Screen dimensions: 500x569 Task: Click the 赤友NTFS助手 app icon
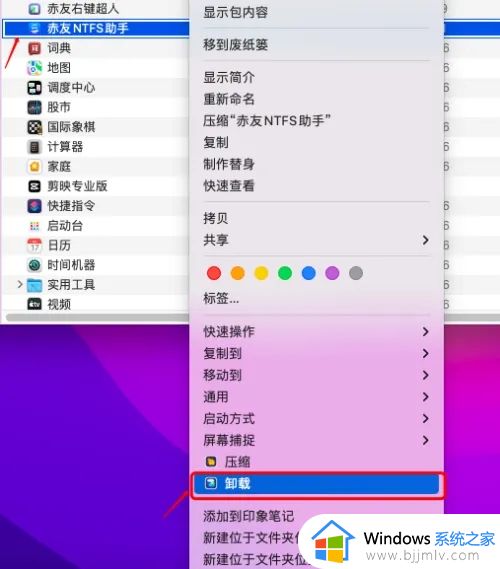34,28
